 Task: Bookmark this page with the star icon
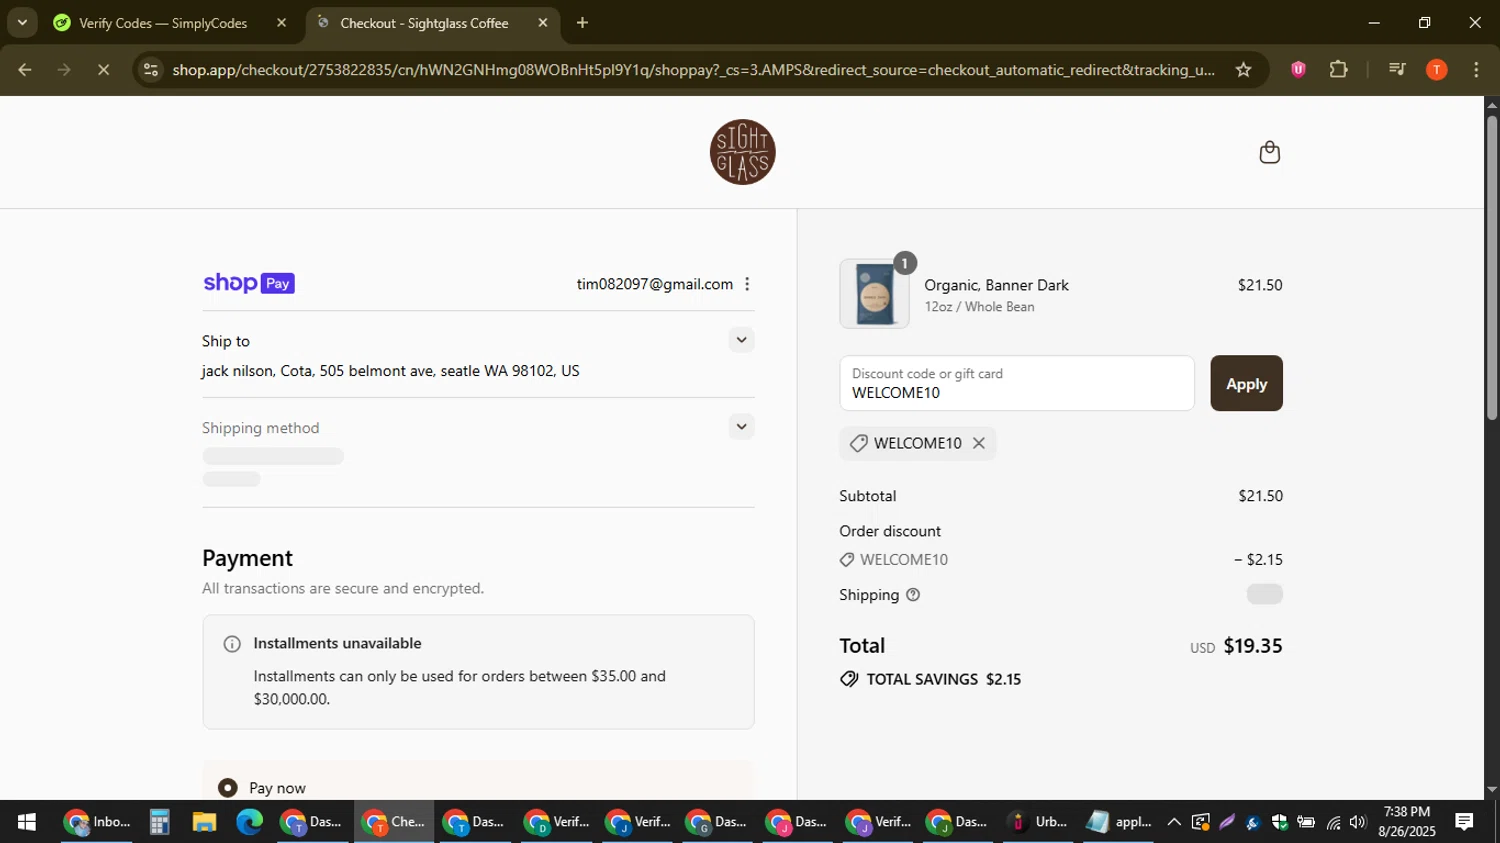point(1243,70)
